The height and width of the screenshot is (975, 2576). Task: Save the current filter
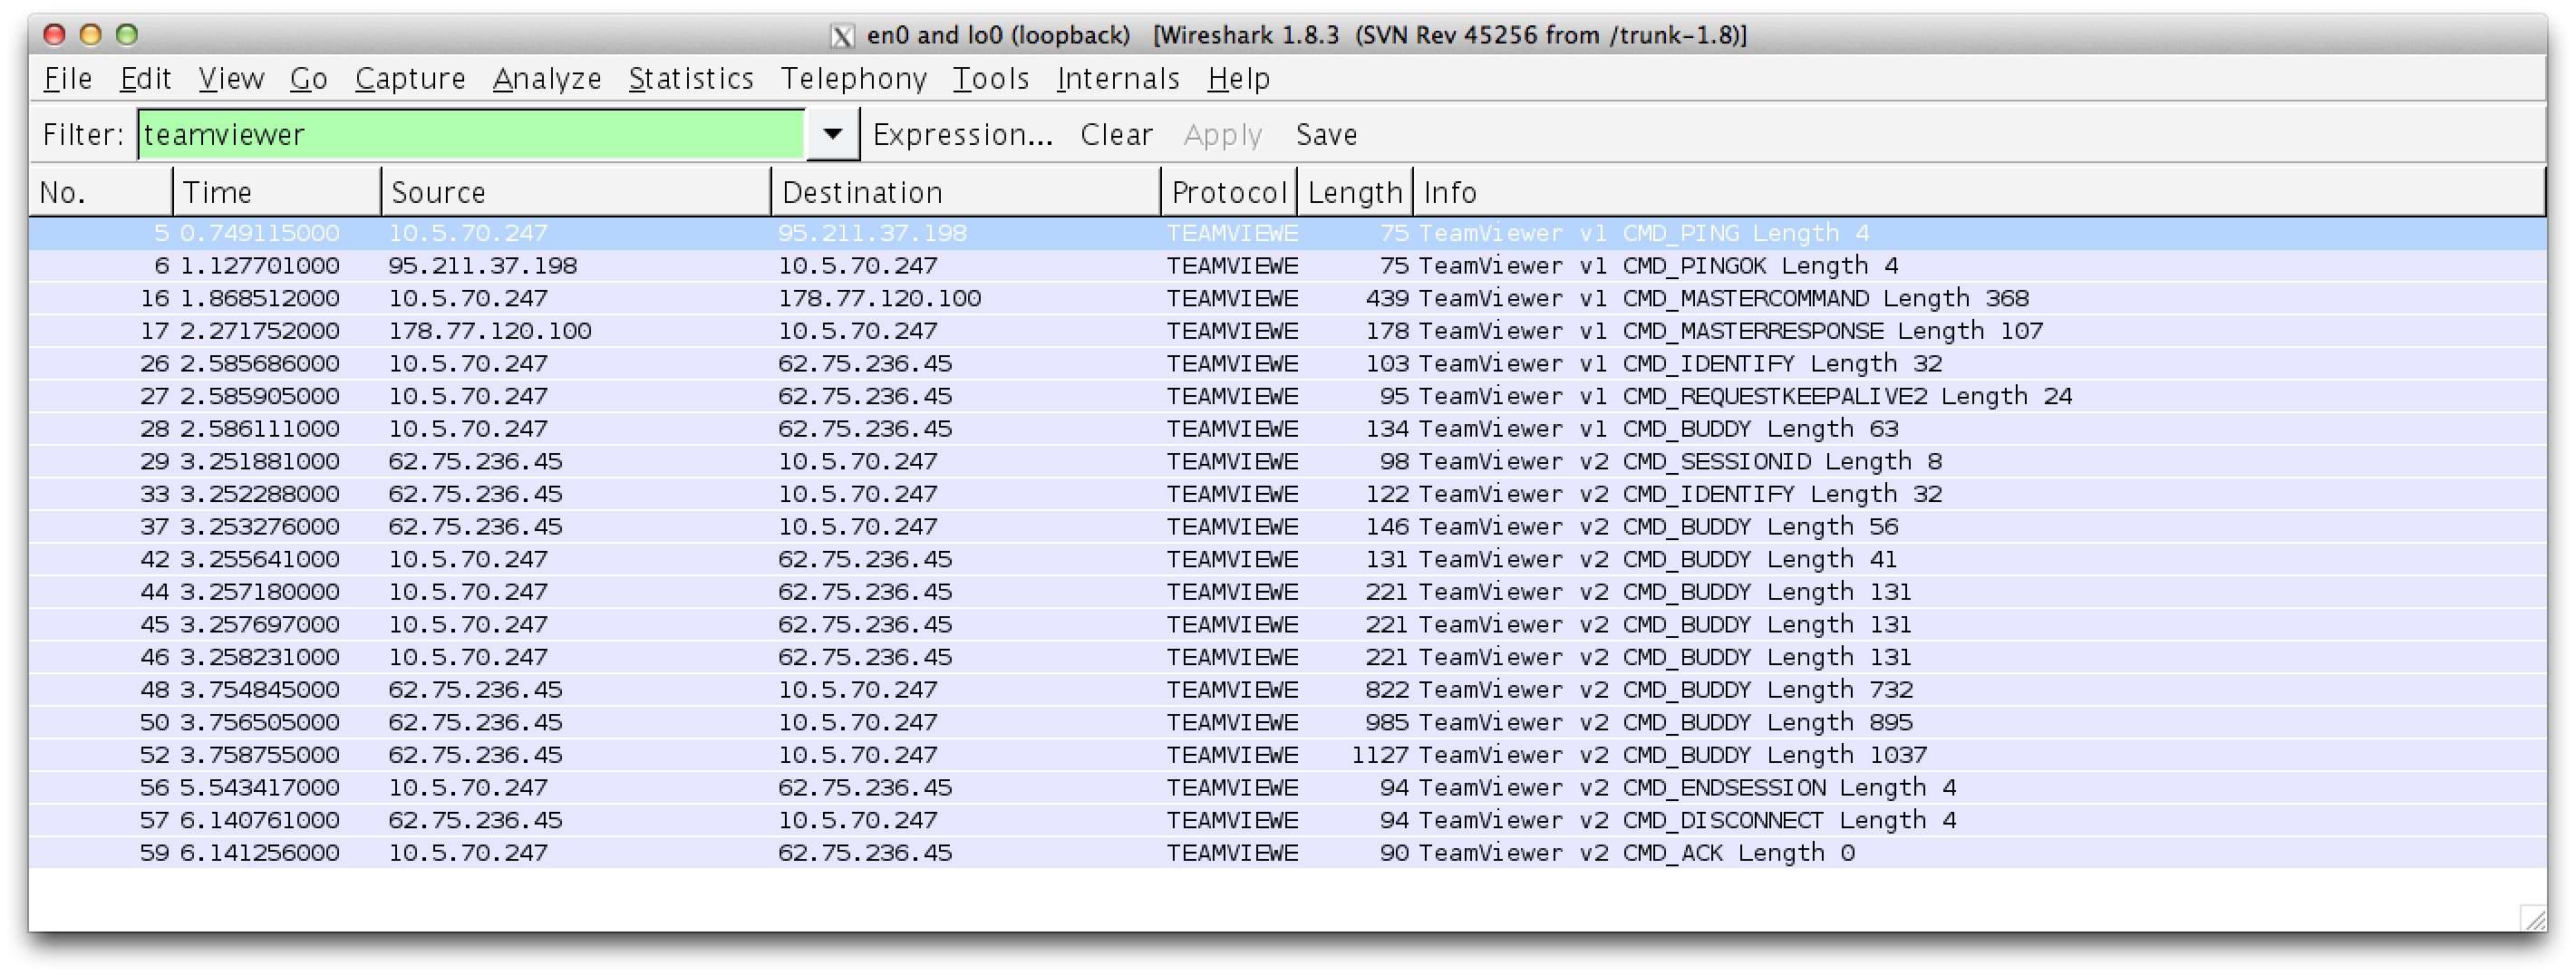click(x=1326, y=134)
